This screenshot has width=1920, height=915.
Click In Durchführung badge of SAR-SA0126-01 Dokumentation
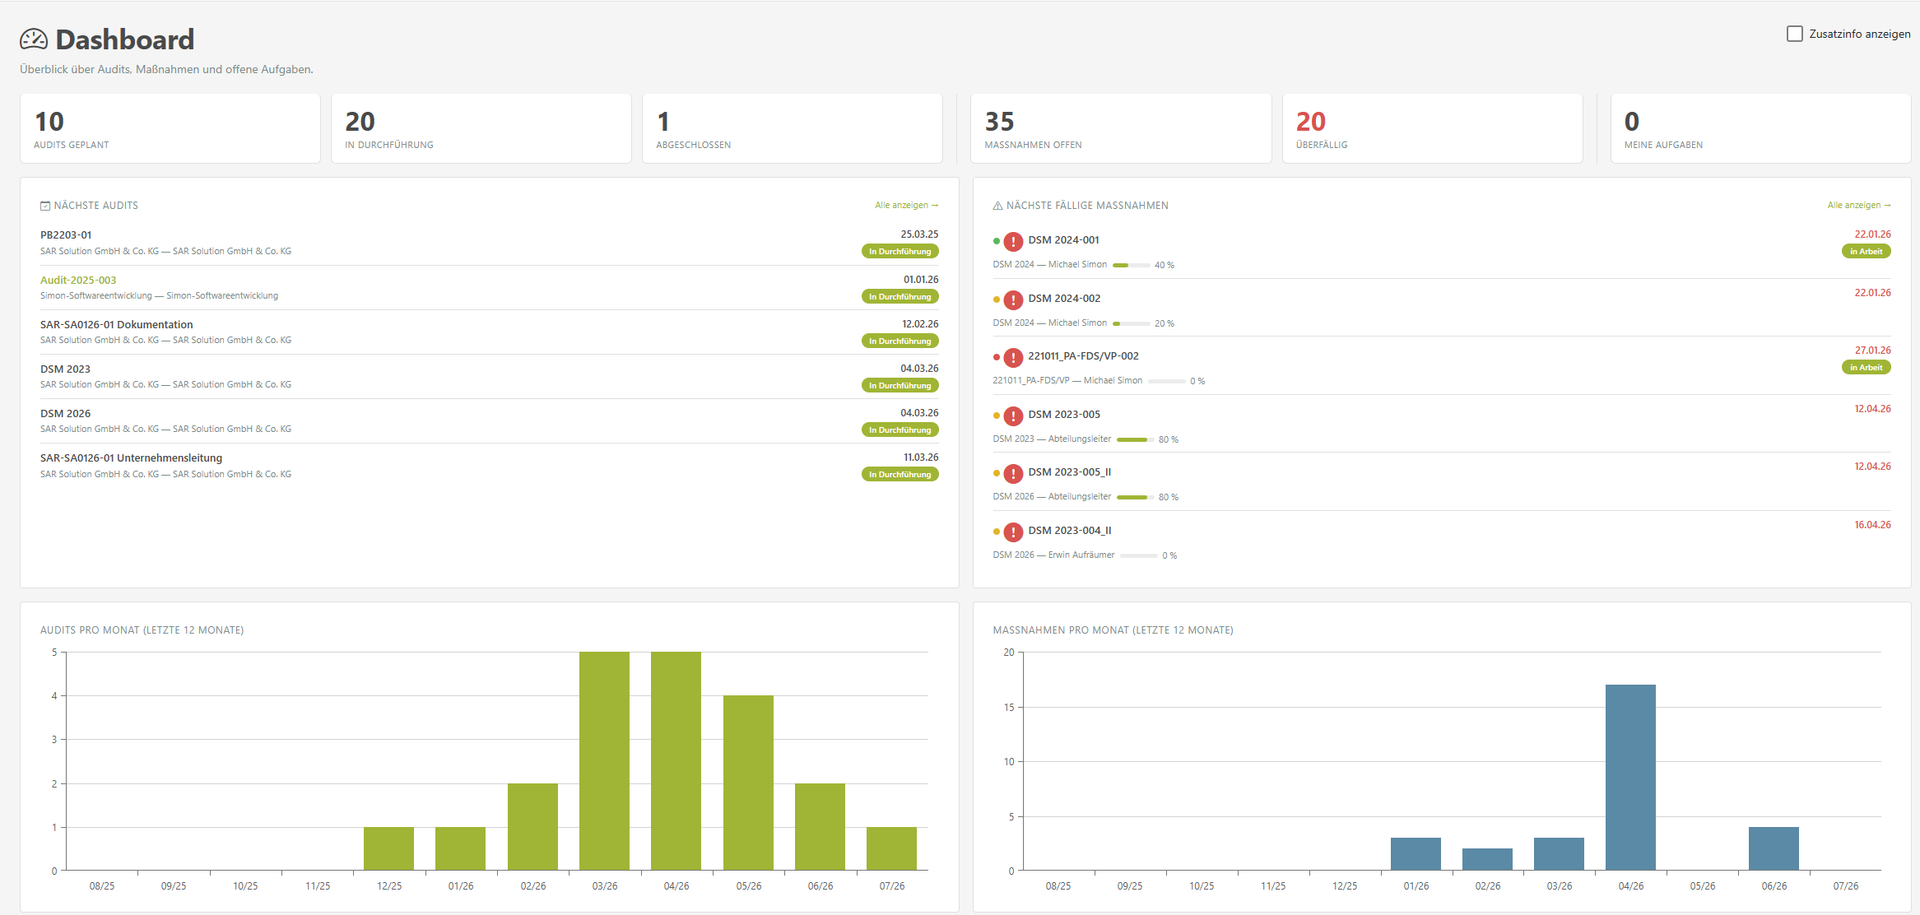(900, 341)
